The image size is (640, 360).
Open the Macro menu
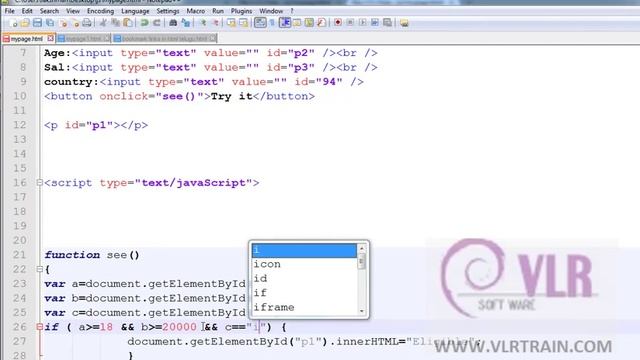pyautogui.click(x=196, y=11)
